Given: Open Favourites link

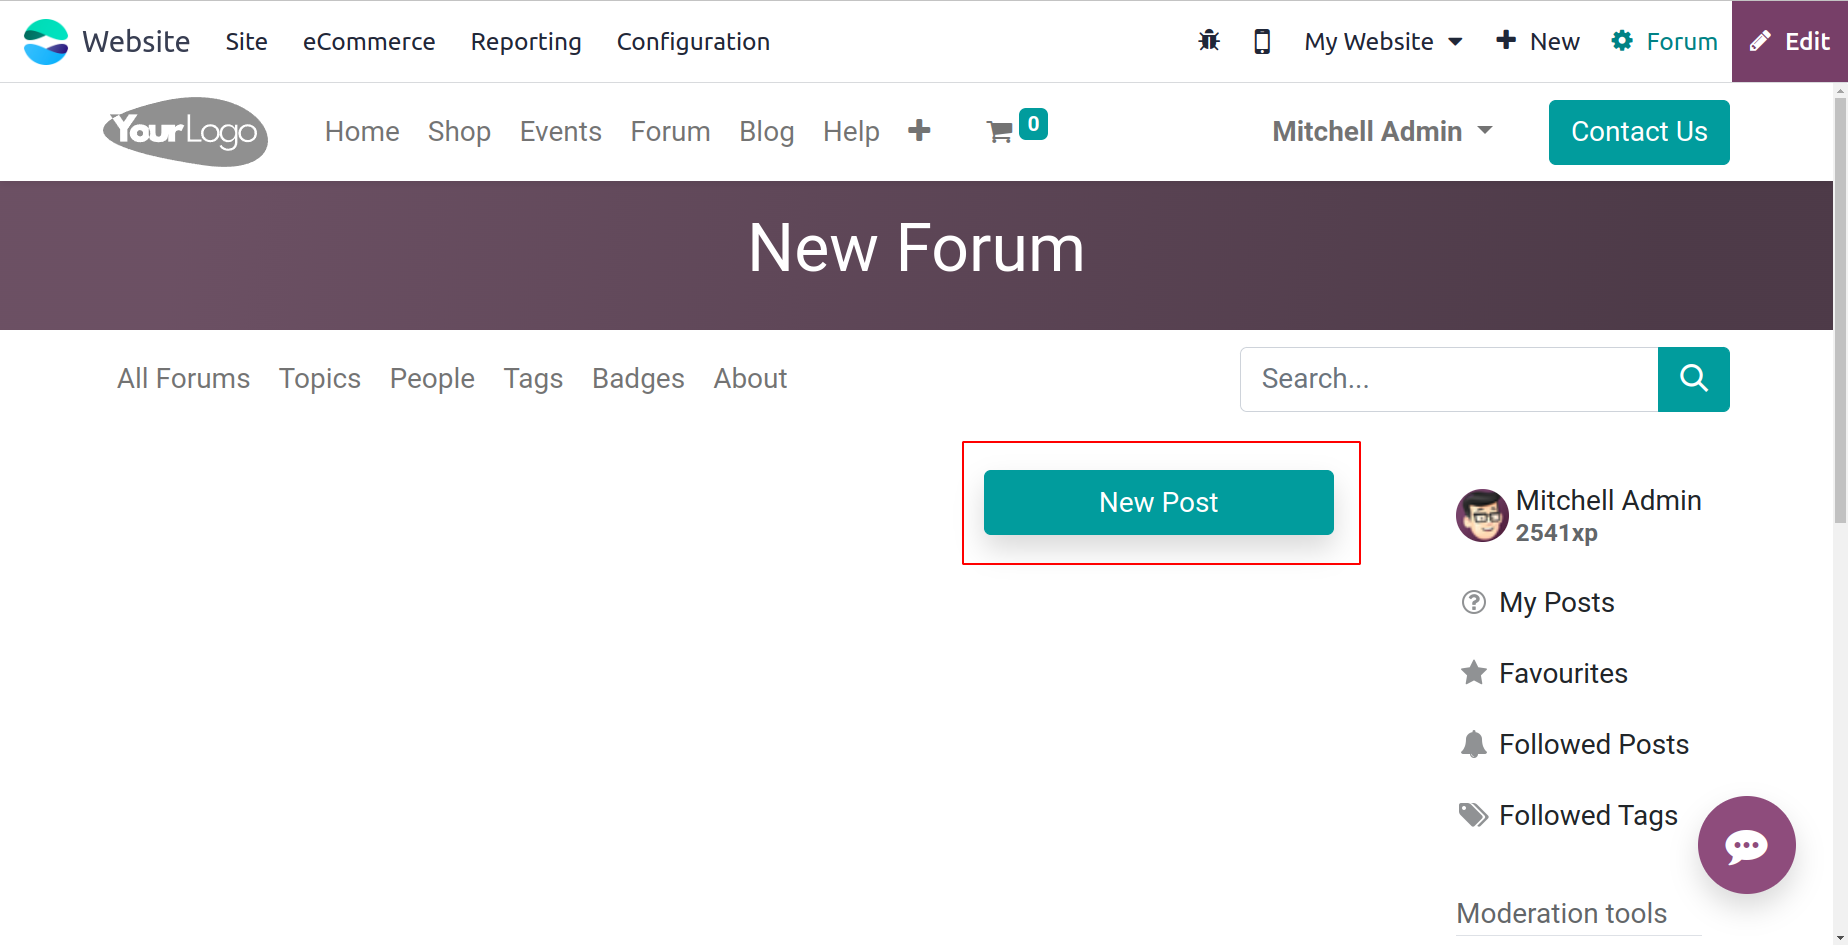Looking at the screenshot, I should pos(1563,673).
